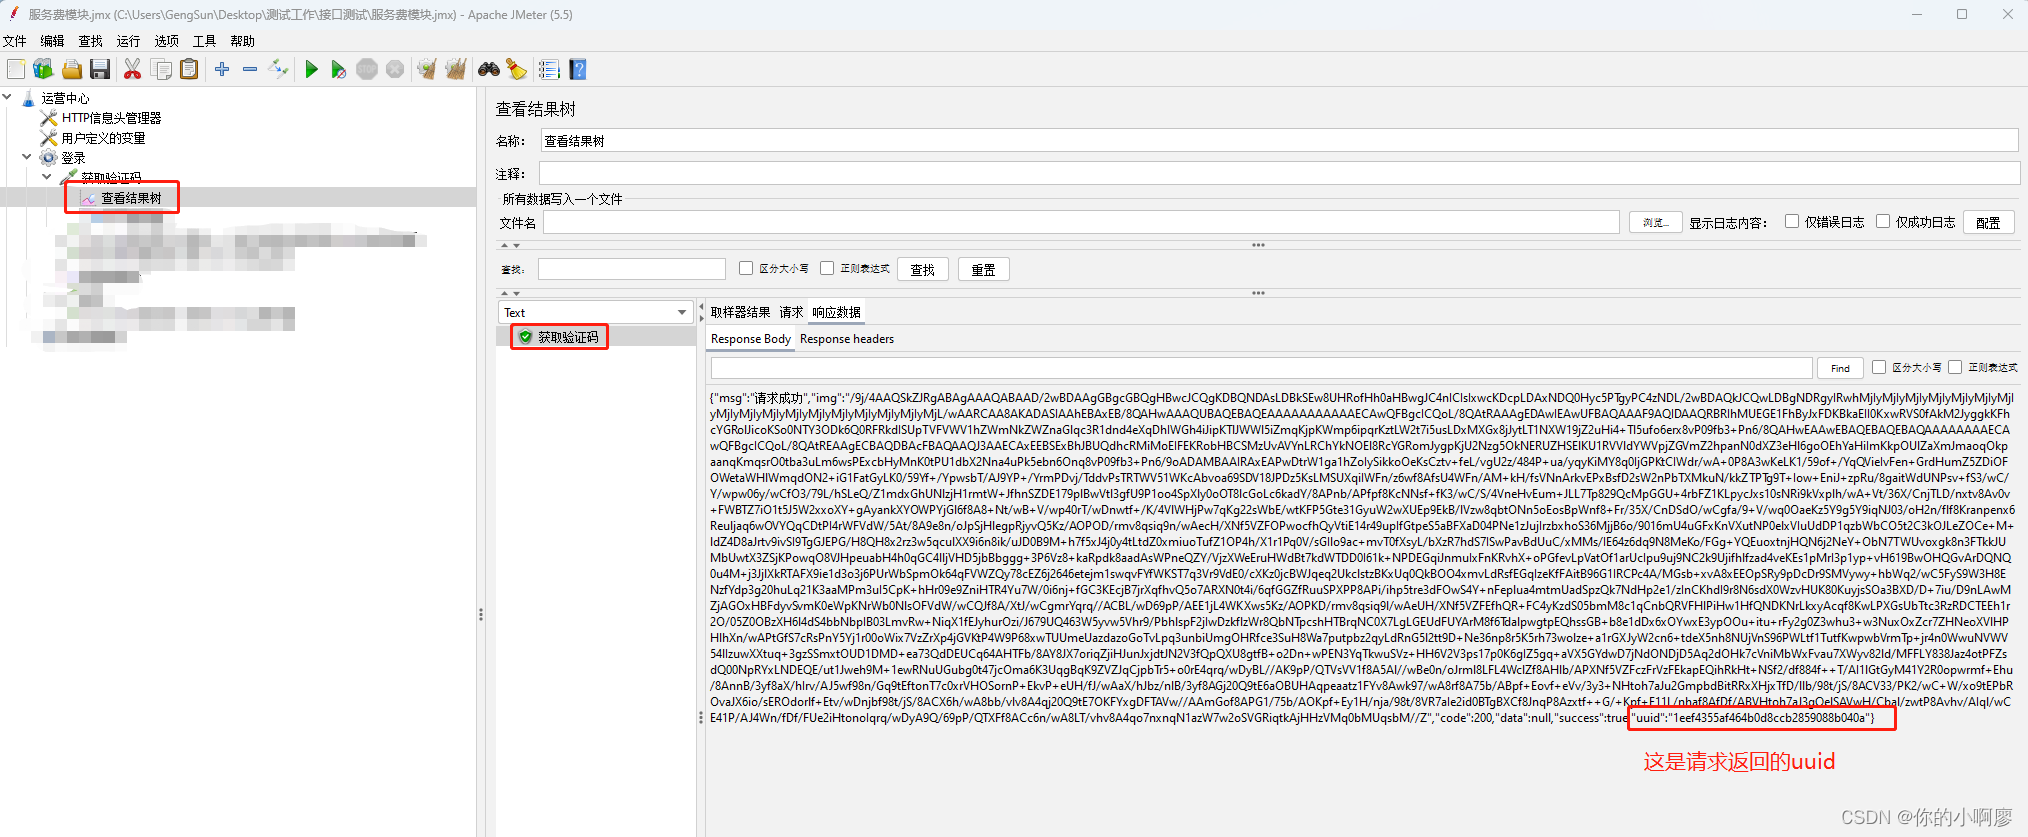
Task: Select the Response headers tab
Action: point(847,339)
